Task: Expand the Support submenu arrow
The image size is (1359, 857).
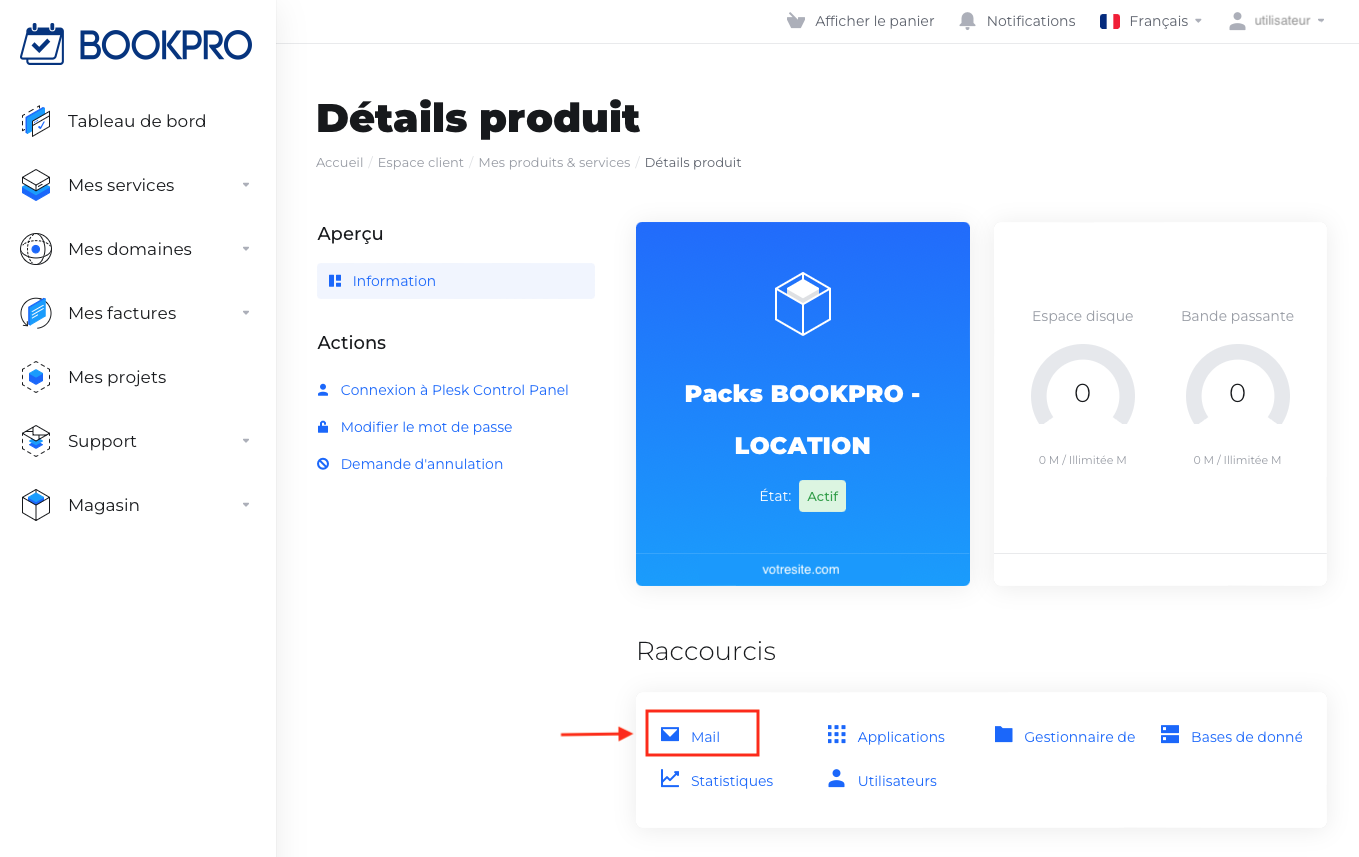Action: point(246,441)
